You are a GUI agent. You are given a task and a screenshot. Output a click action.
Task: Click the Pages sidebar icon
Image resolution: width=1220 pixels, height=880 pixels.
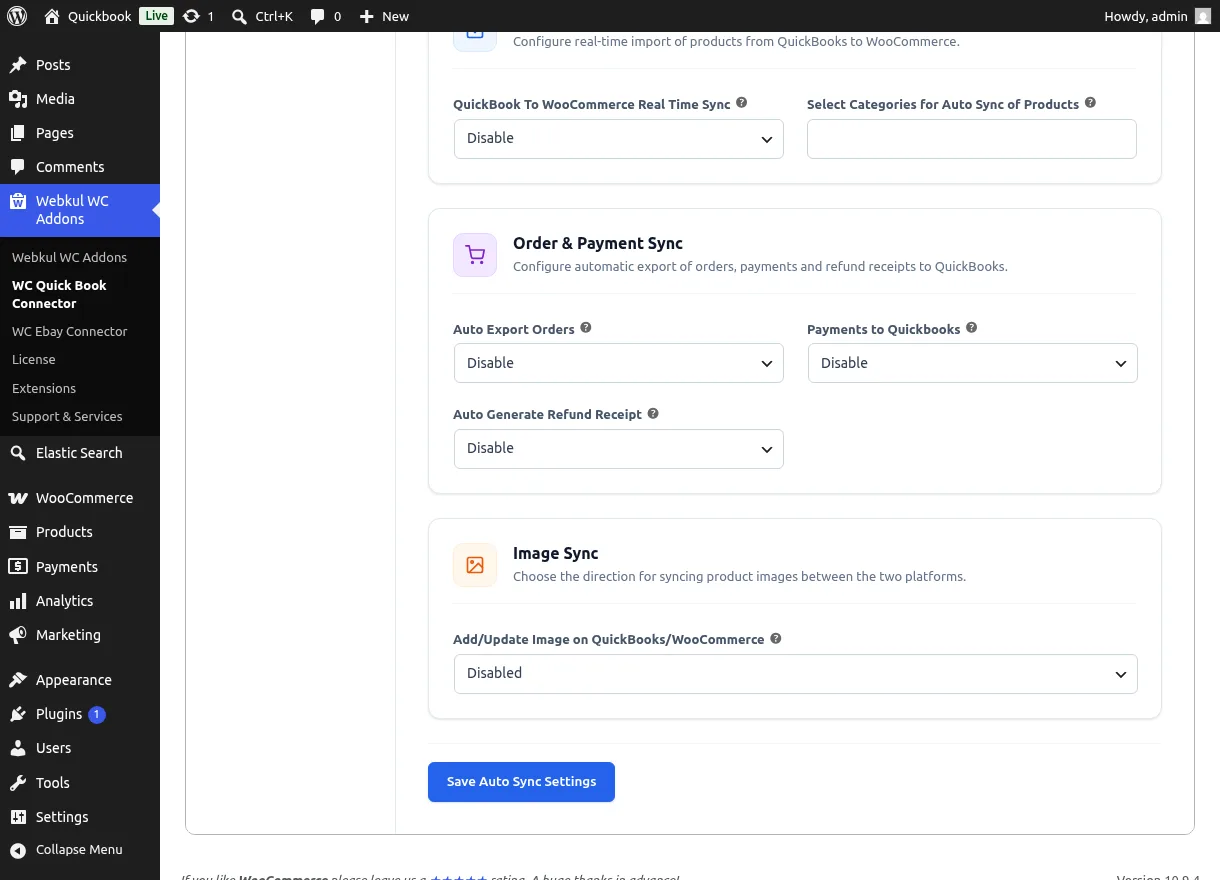[x=18, y=133]
